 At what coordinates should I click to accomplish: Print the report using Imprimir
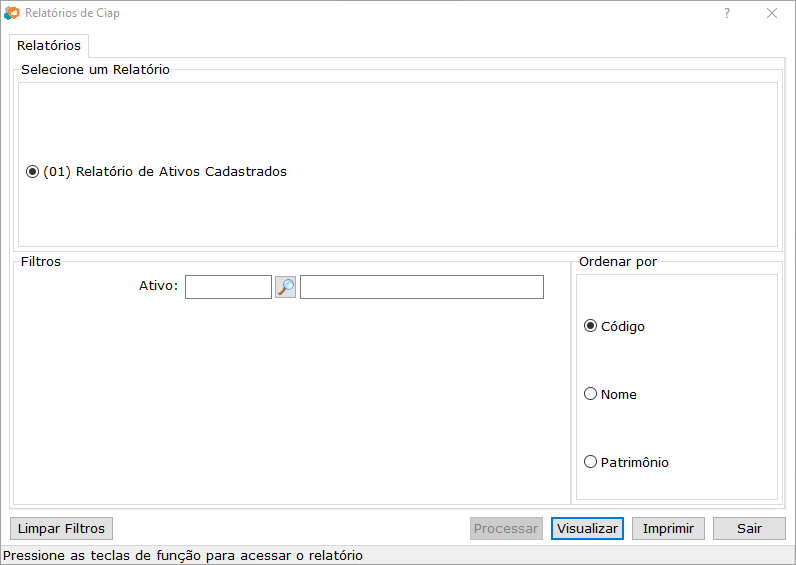click(668, 528)
